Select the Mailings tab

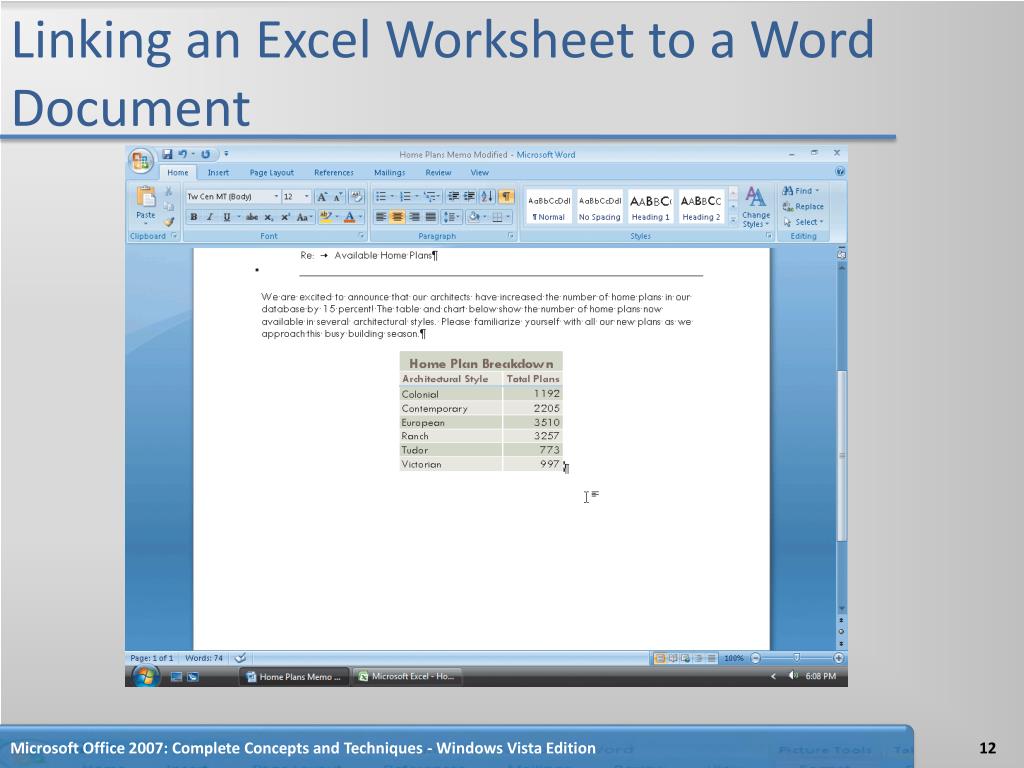389,172
